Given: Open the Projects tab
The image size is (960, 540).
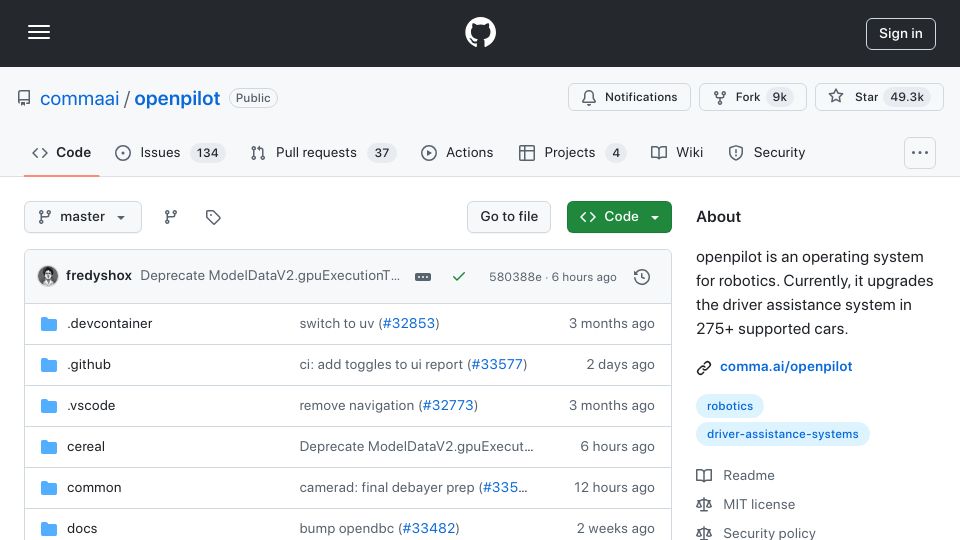Looking at the screenshot, I should [572, 152].
